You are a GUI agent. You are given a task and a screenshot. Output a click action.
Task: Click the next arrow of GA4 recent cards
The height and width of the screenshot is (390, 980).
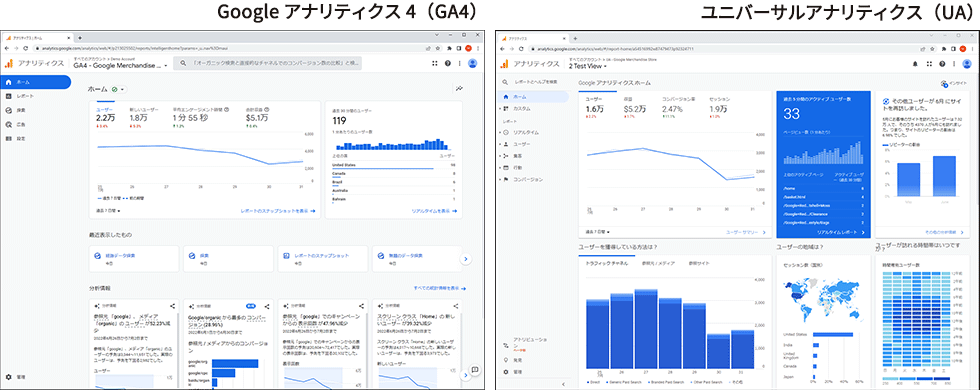[x=466, y=259]
